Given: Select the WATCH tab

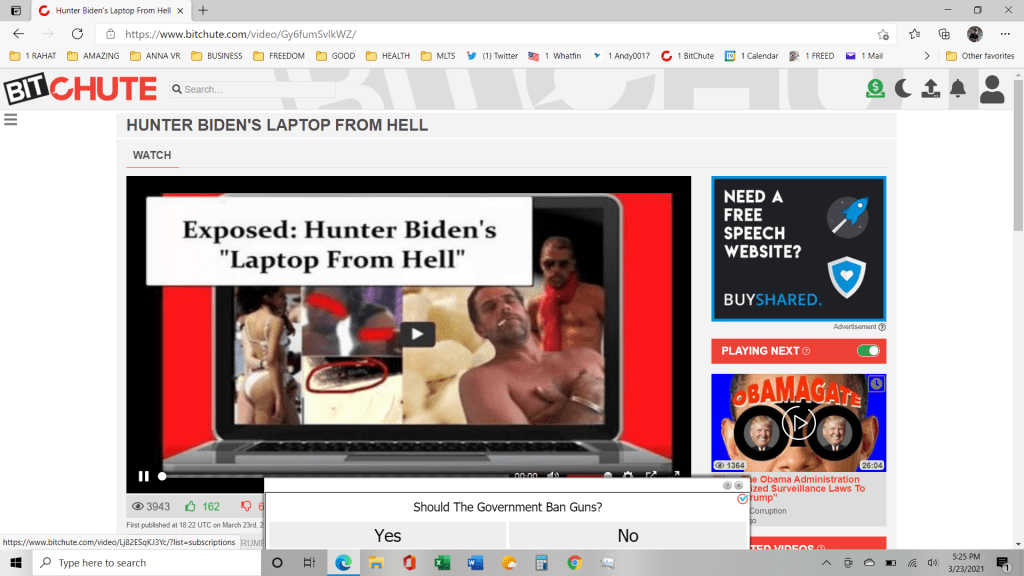Looking at the screenshot, I should 152,155.
